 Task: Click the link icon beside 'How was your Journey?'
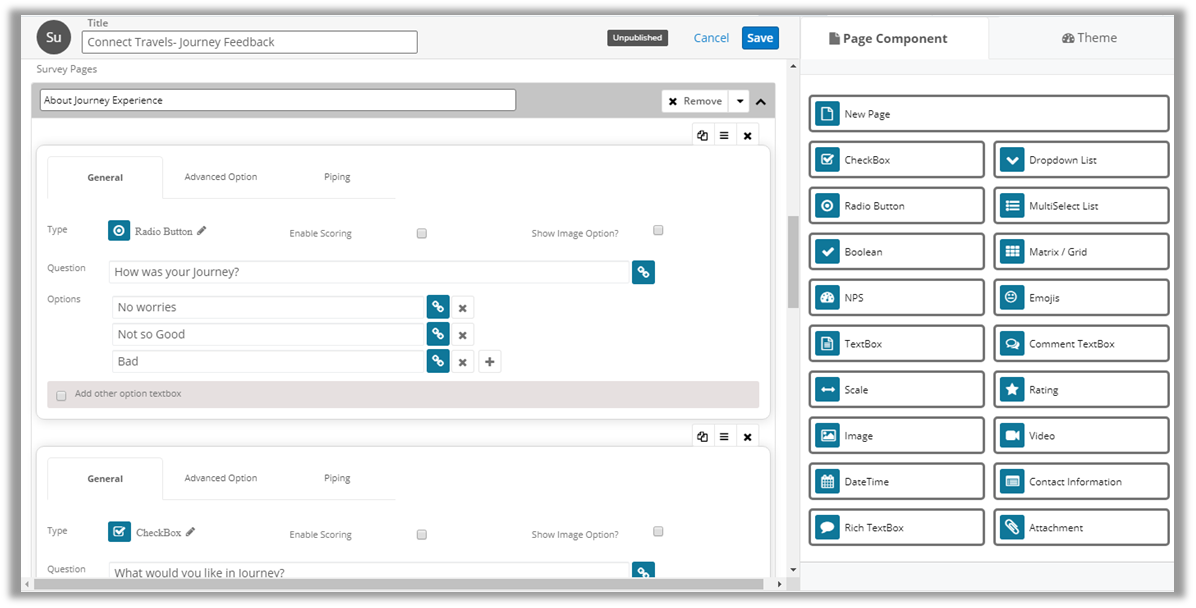tap(643, 272)
